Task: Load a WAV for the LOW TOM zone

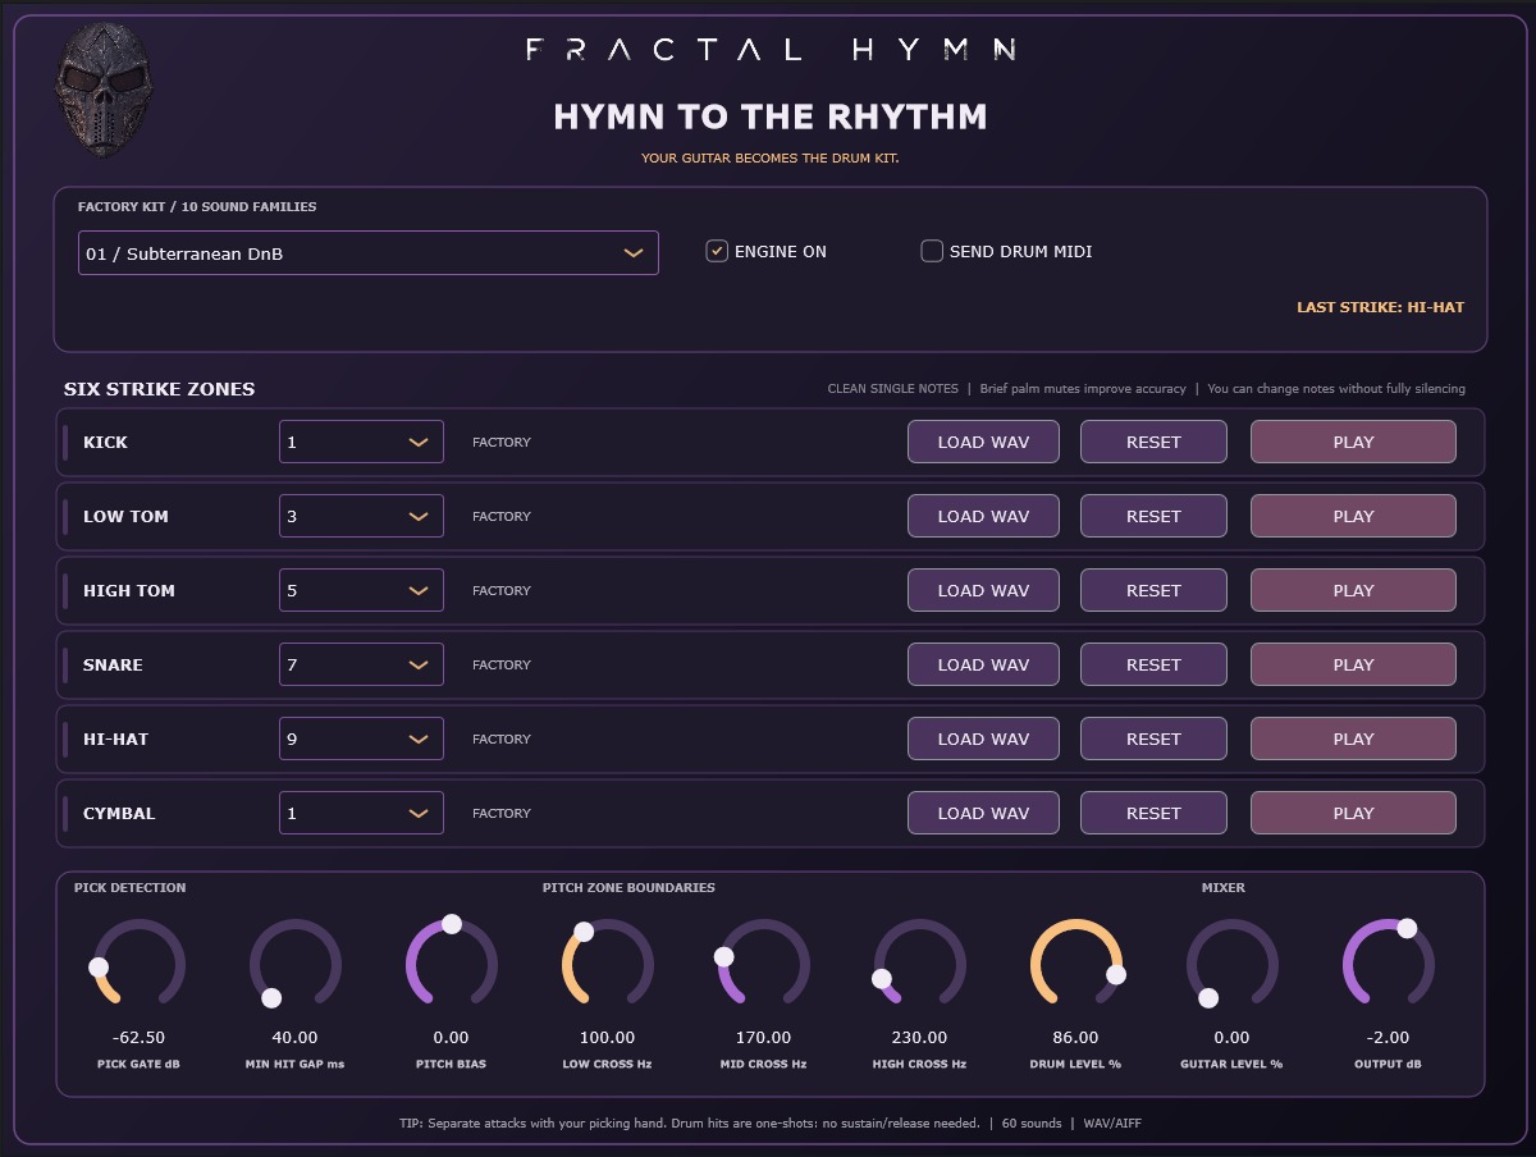Action: coord(983,516)
